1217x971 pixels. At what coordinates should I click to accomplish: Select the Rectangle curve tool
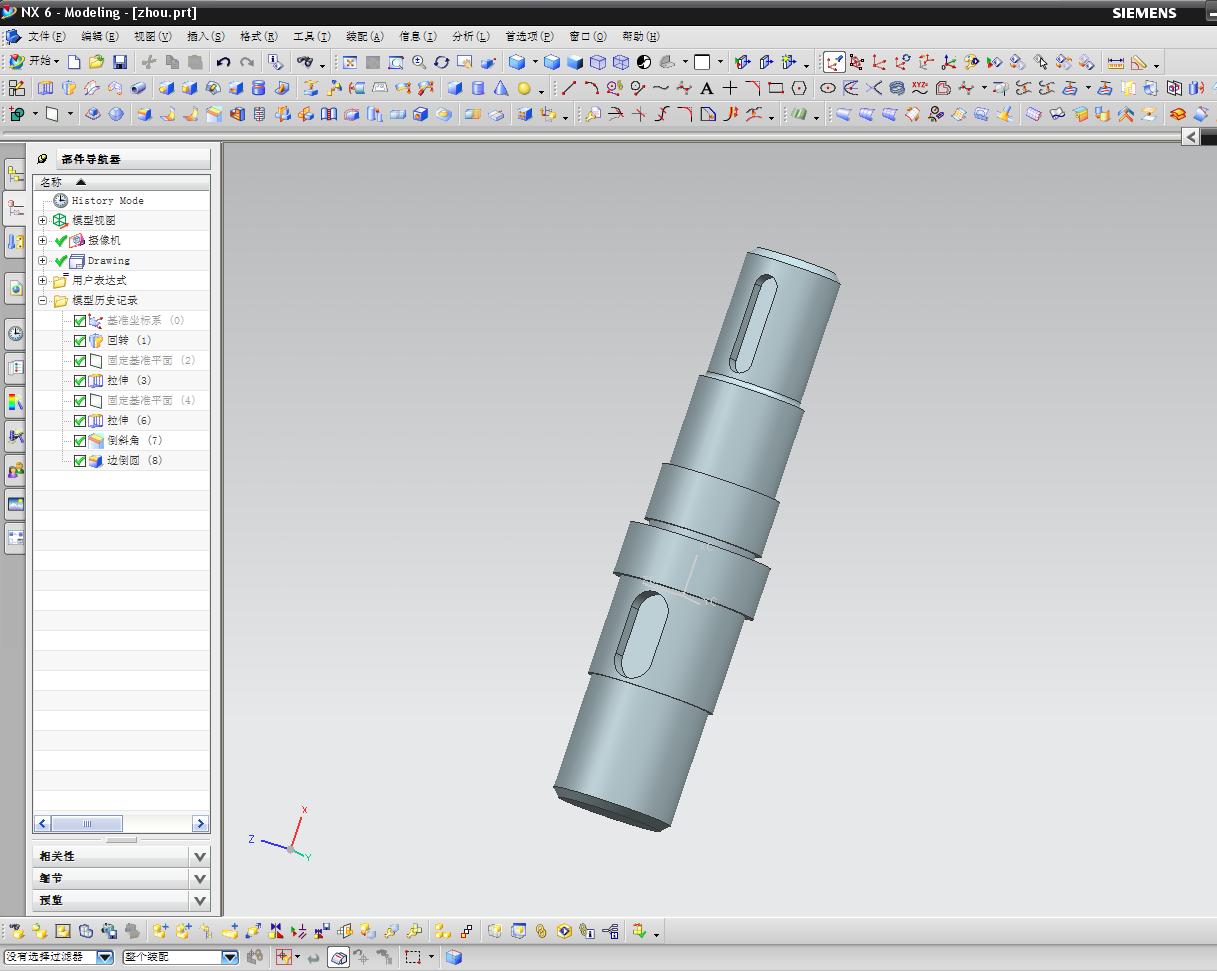(x=776, y=88)
